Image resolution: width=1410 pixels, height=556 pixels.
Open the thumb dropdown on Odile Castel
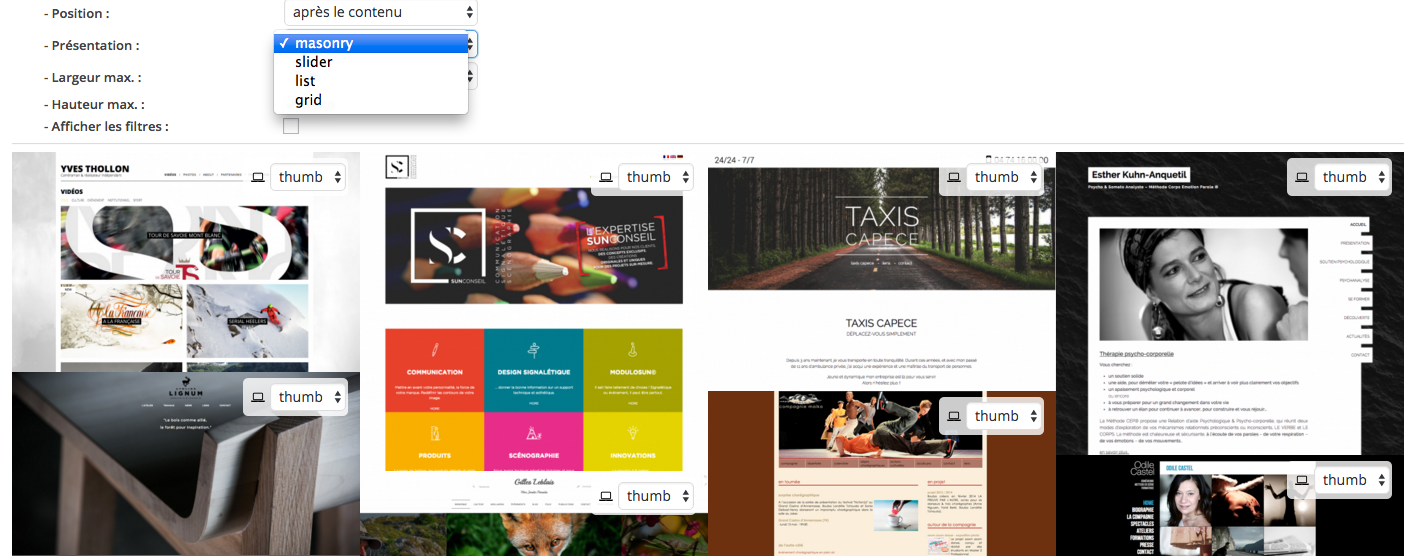[1352, 480]
